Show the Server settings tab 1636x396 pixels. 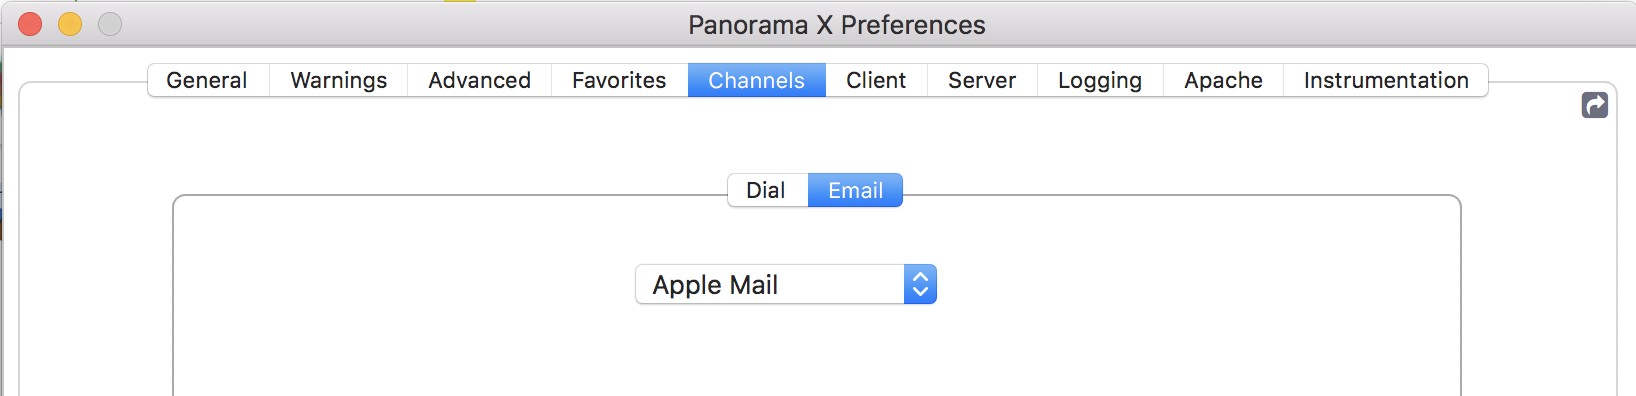coord(982,80)
